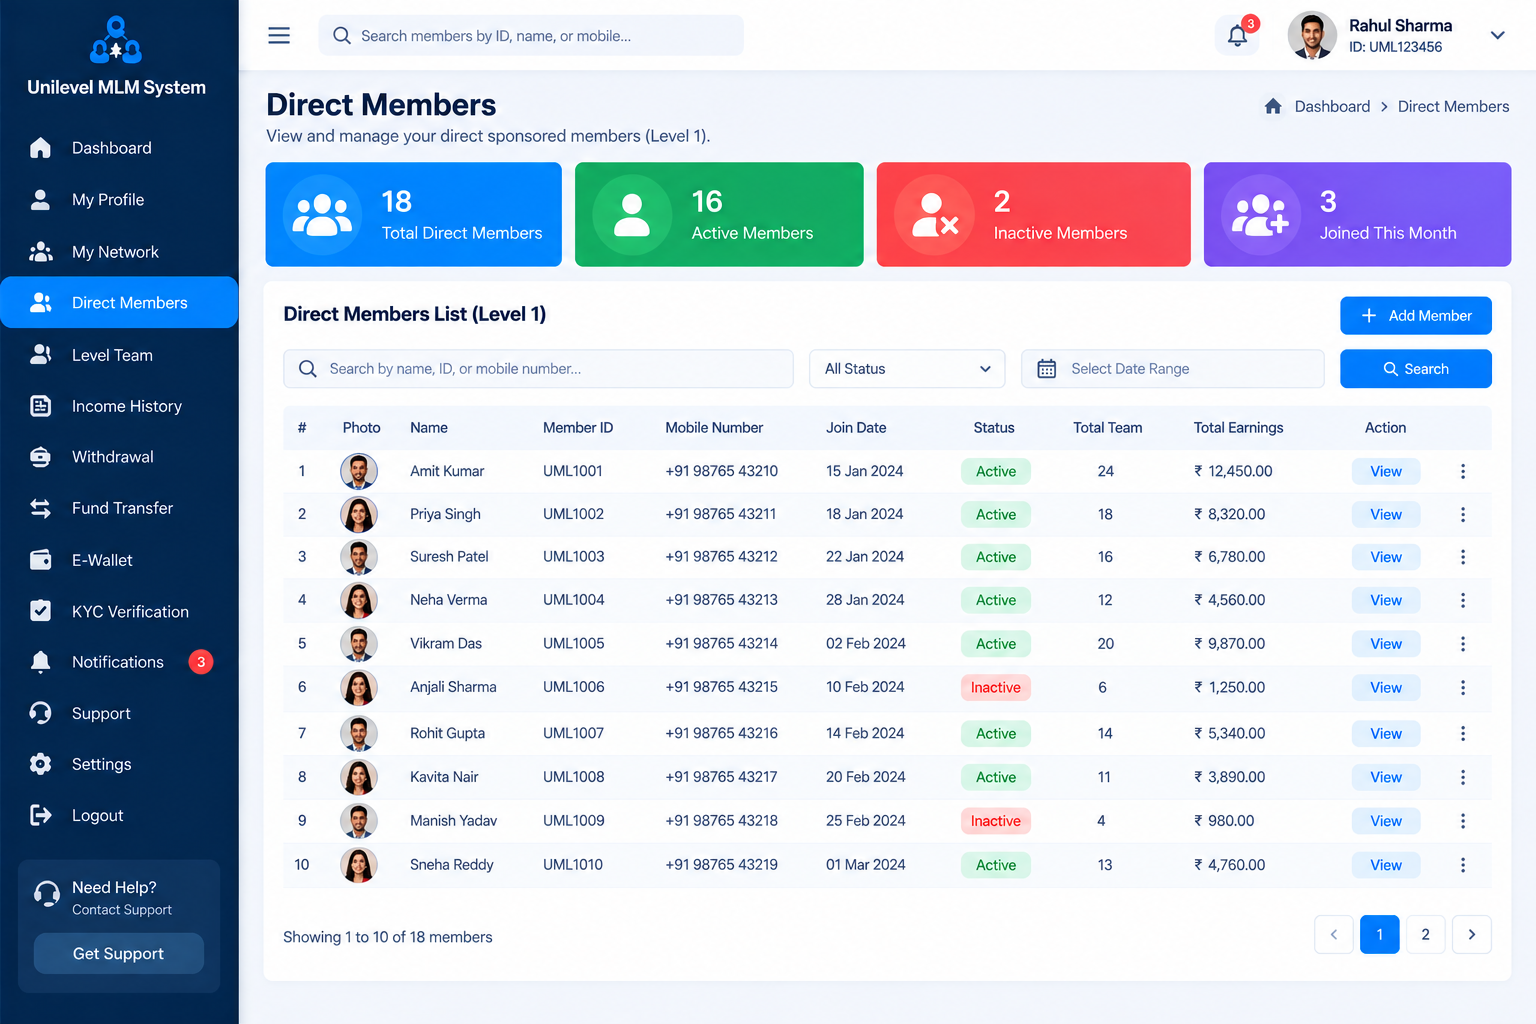Click the Joined This Month card icon

[x=1261, y=214]
